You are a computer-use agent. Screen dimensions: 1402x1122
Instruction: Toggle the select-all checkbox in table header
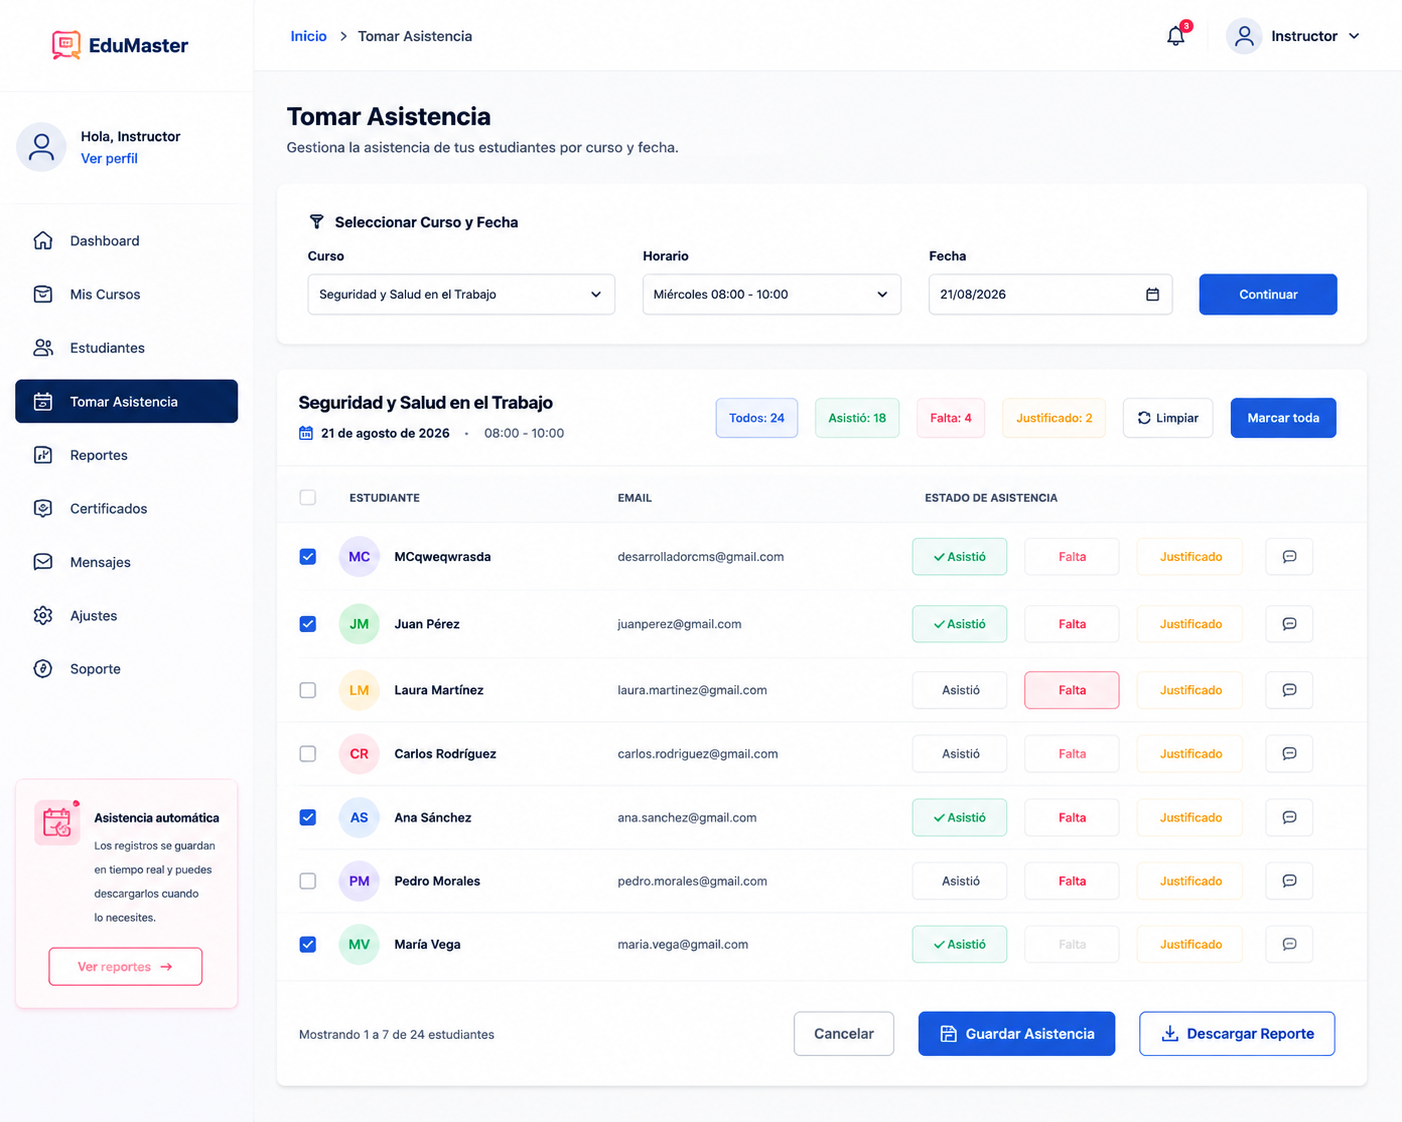[x=308, y=497]
